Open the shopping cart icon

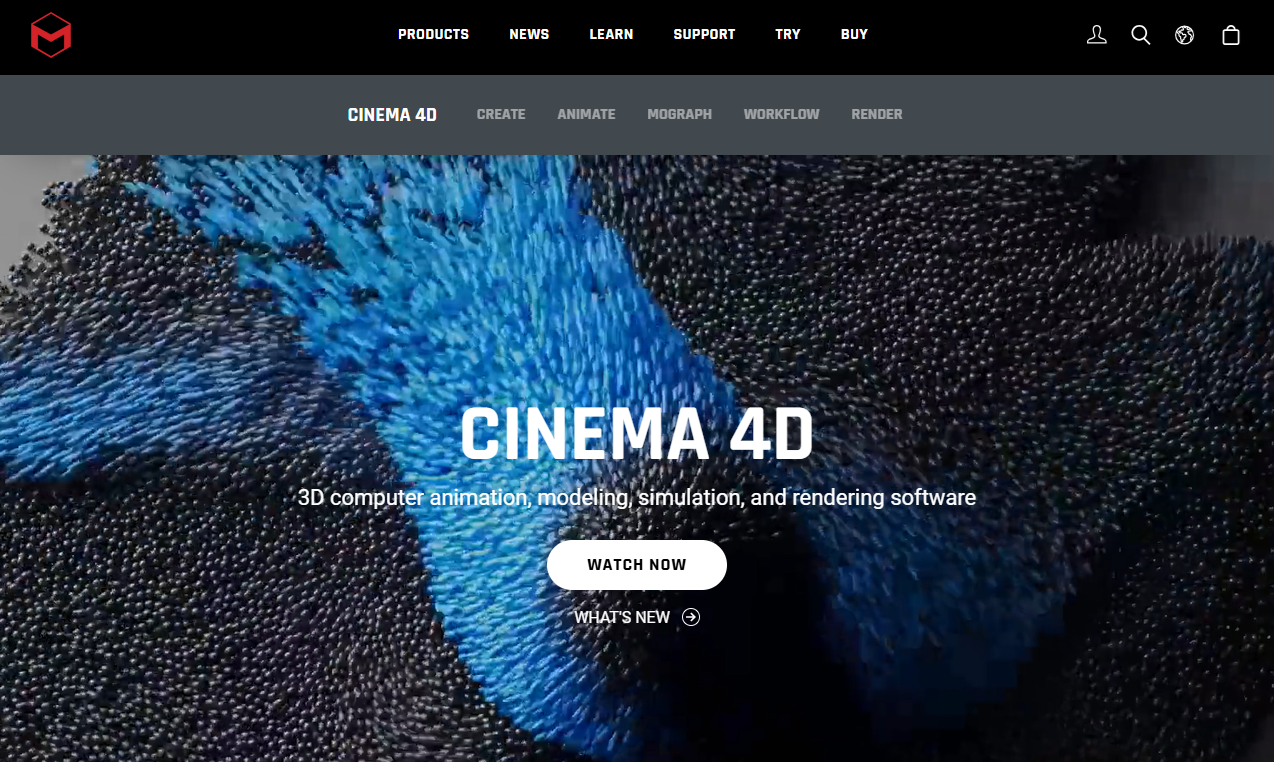coord(1230,35)
